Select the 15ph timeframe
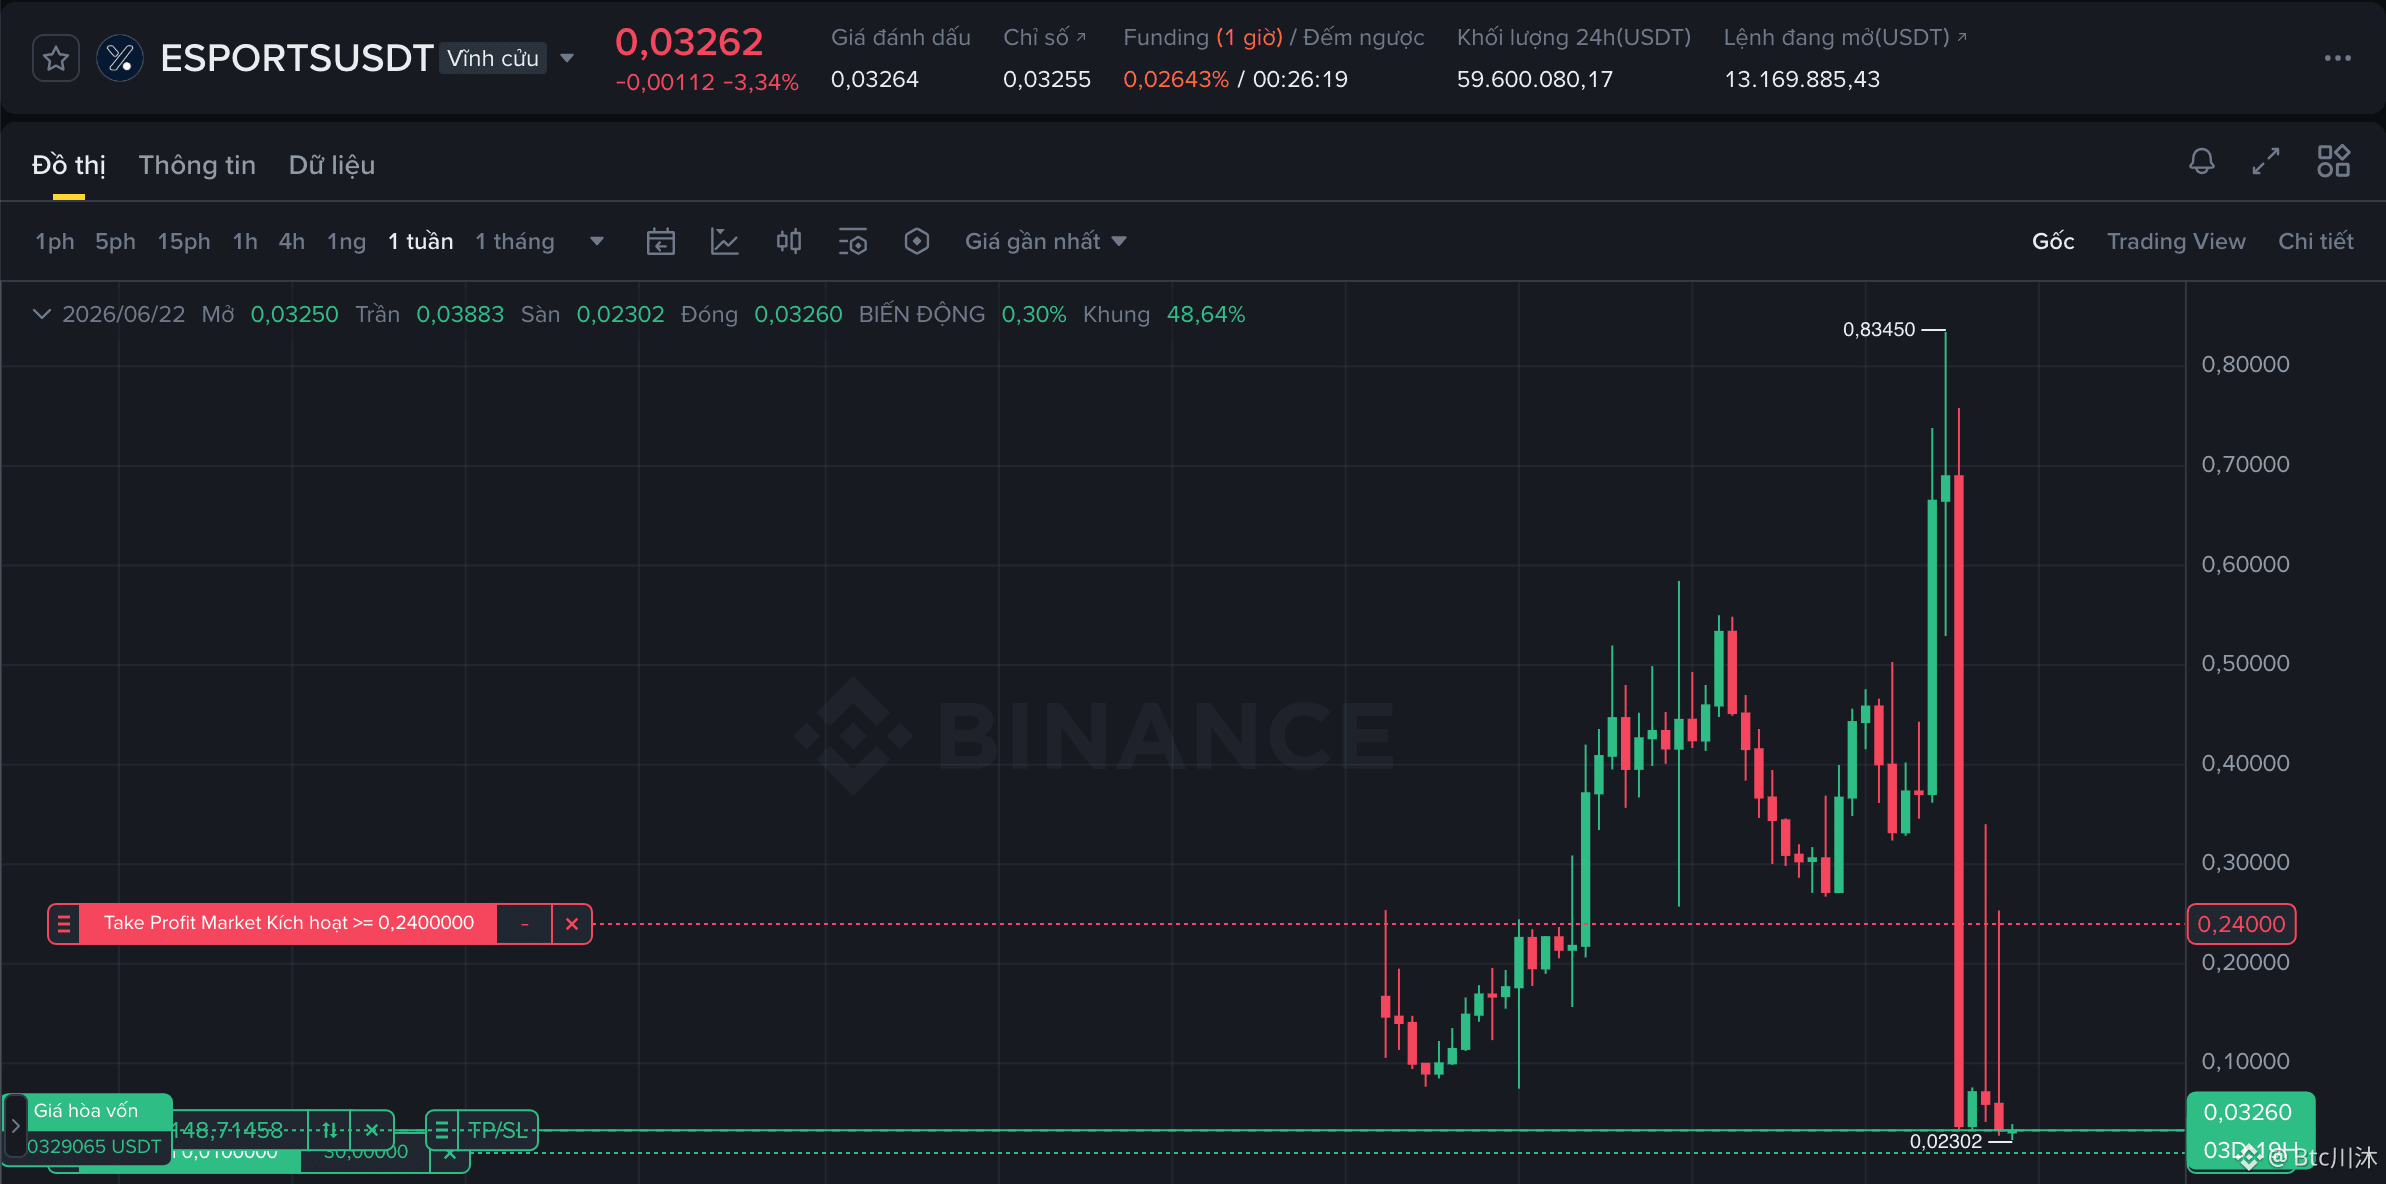 [184, 241]
